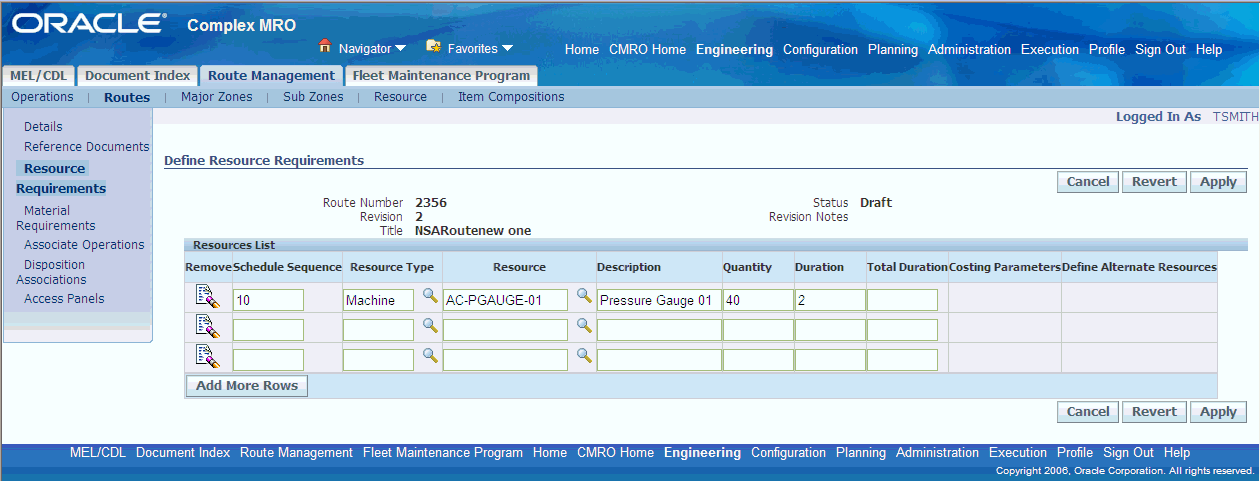Click Planning in top navigation
This screenshot has width=1260, height=481.
pos(893,50)
